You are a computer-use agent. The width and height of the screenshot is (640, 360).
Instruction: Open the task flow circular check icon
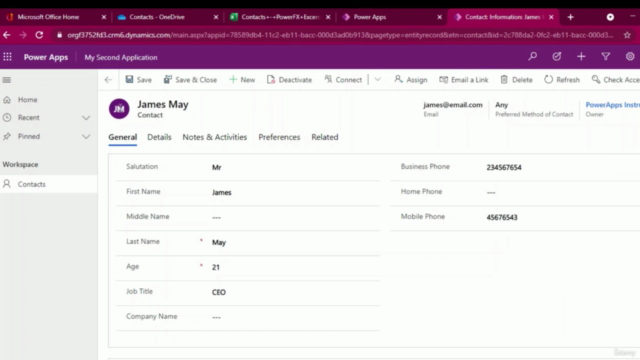(x=557, y=56)
